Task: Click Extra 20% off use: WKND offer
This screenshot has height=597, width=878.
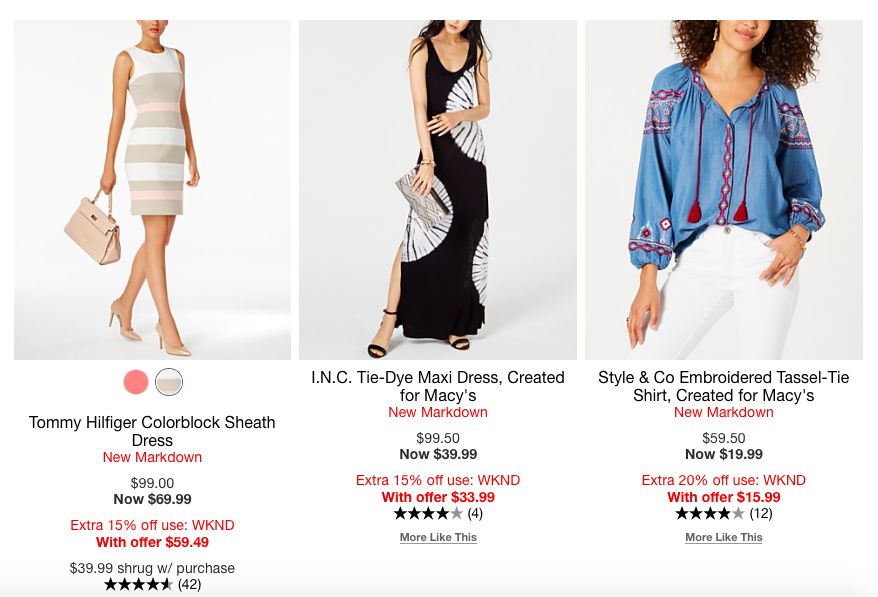Action: point(723,480)
